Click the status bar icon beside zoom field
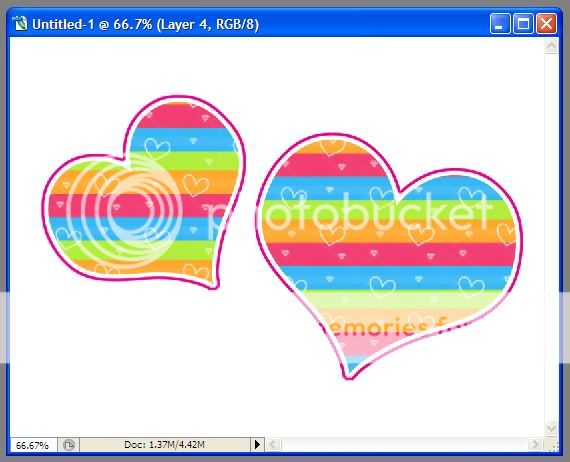 [69, 445]
